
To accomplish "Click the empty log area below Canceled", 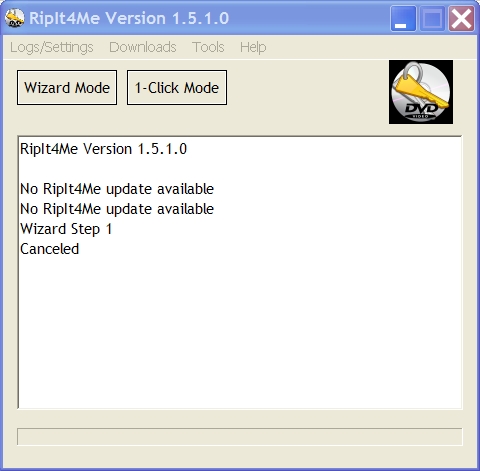I will (x=240, y=333).
